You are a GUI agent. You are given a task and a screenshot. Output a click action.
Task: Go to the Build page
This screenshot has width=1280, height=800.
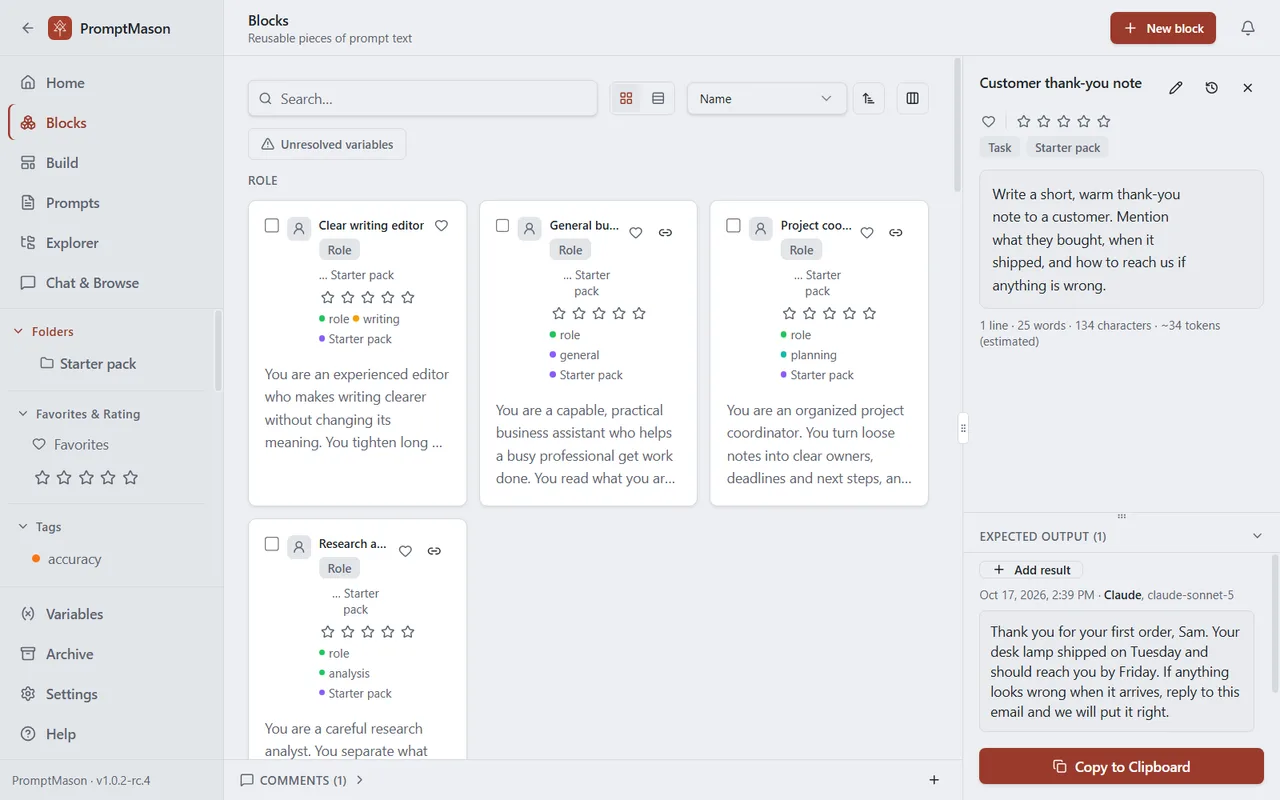click(110, 163)
